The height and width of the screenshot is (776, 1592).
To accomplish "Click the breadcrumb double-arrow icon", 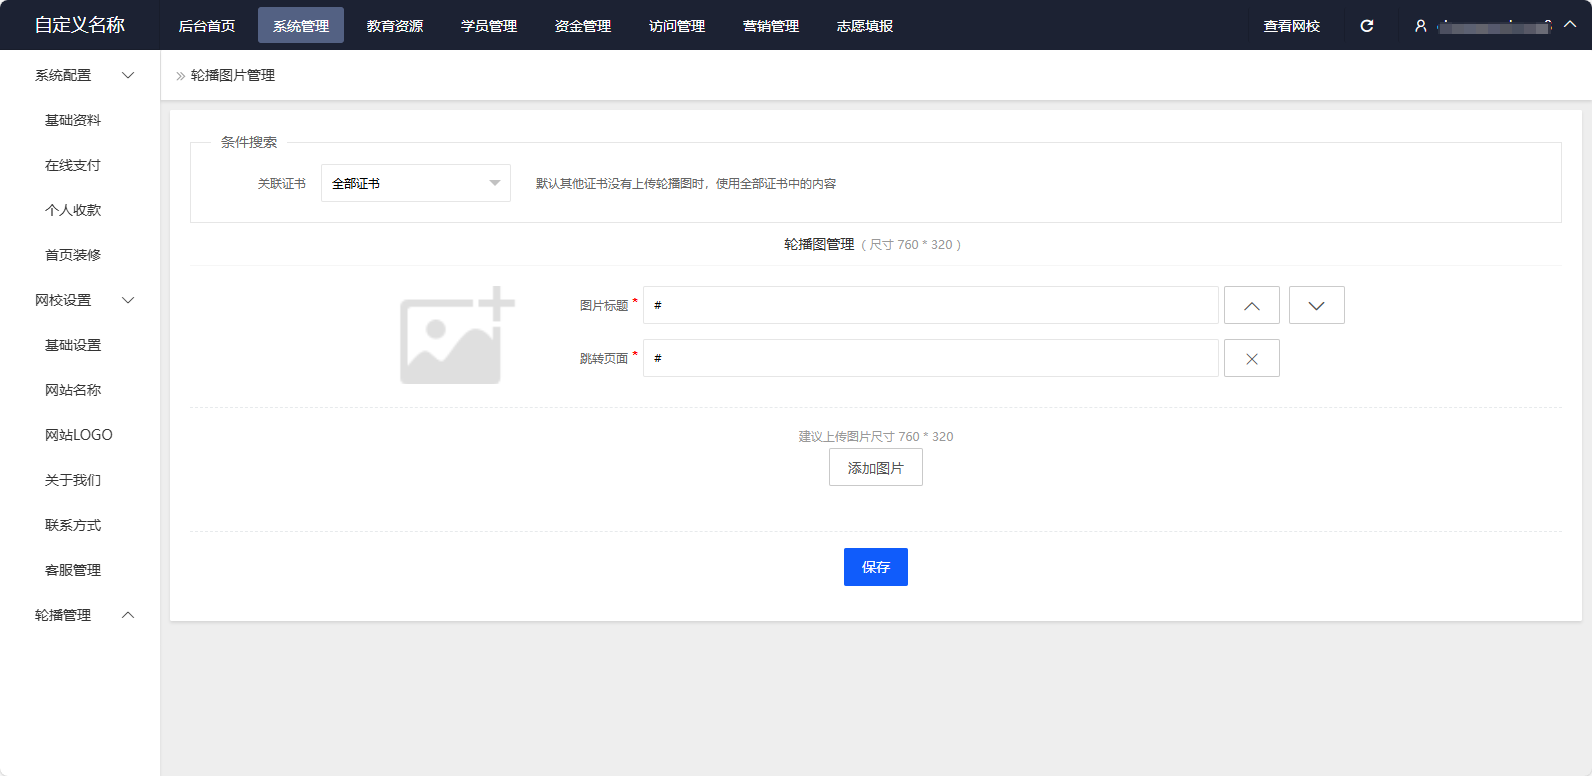I will point(181,76).
